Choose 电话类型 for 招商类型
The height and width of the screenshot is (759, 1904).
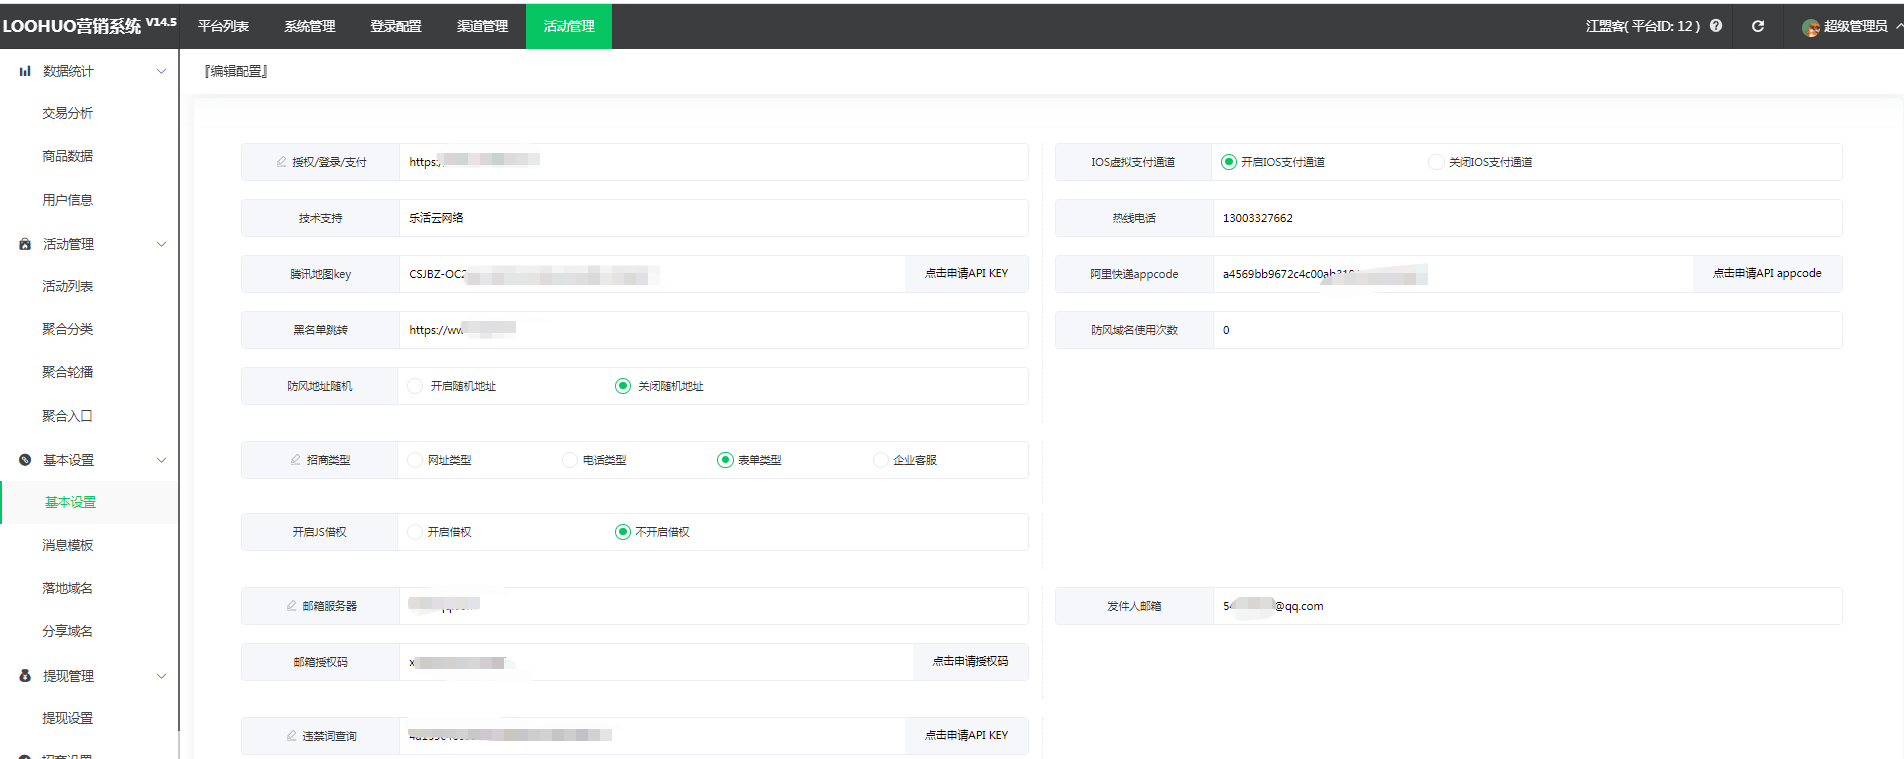click(x=570, y=460)
